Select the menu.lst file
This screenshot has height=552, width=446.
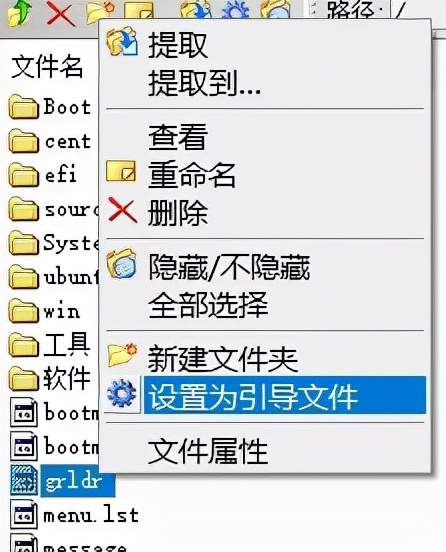pos(74,516)
